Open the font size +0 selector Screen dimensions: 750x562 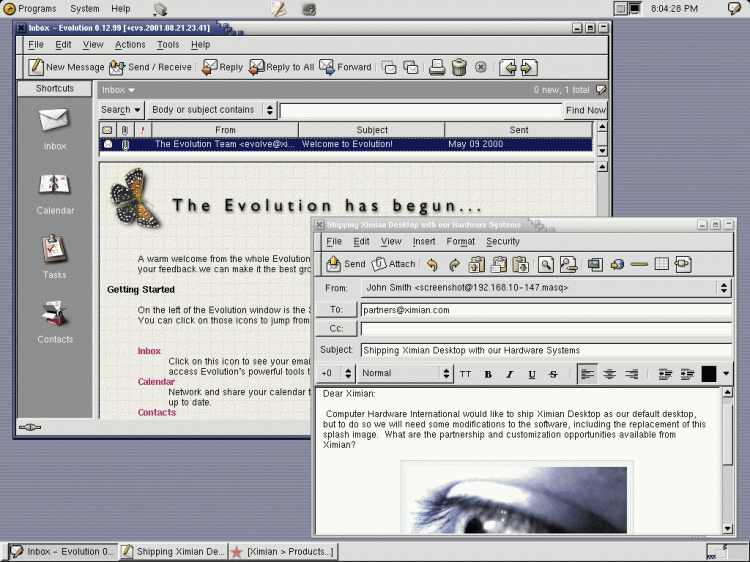(x=336, y=374)
